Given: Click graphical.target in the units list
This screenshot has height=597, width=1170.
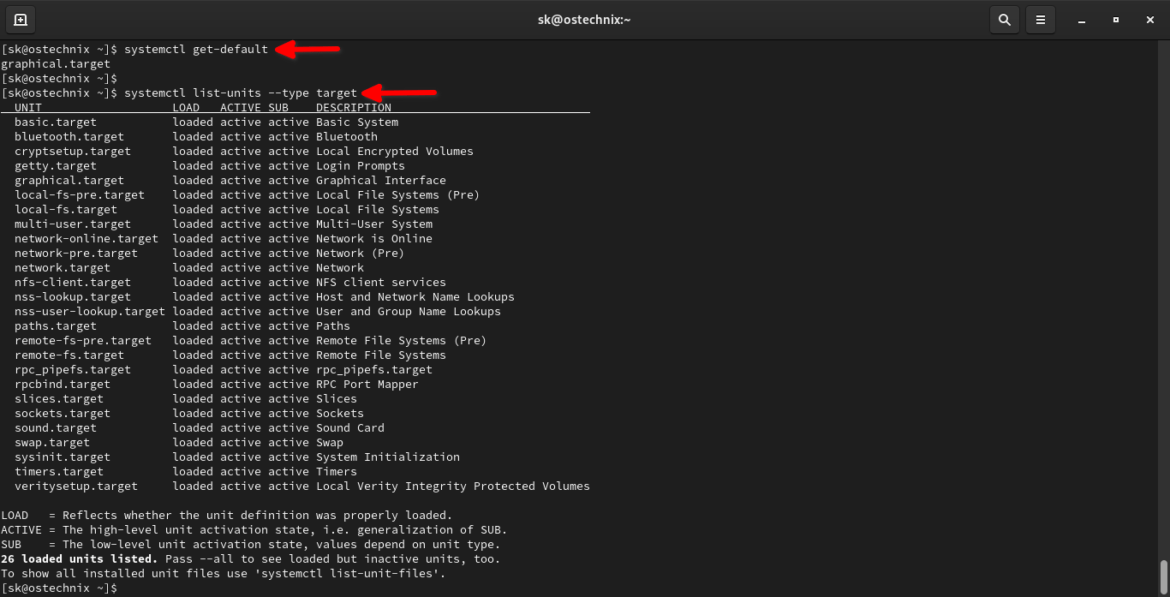Looking at the screenshot, I should pos(69,181).
